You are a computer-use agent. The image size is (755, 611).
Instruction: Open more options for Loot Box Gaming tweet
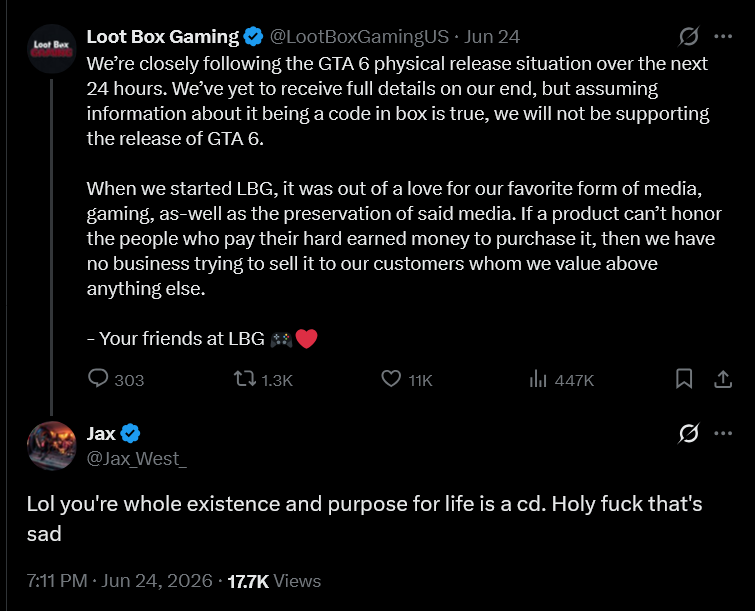coord(723,37)
